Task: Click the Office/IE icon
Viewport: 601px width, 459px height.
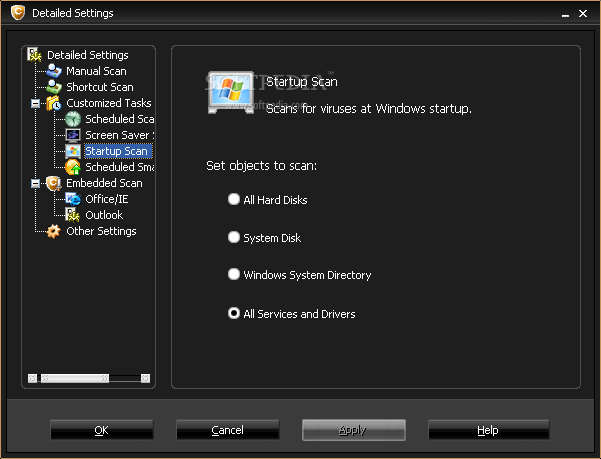Action: point(73,199)
